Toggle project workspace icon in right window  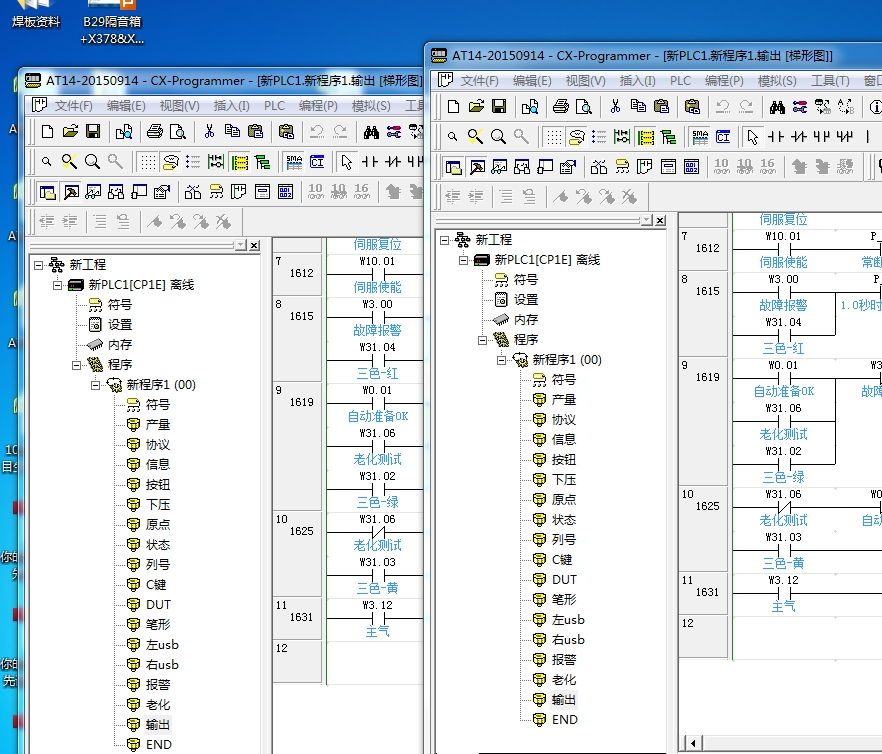pyautogui.click(x=453, y=167)
